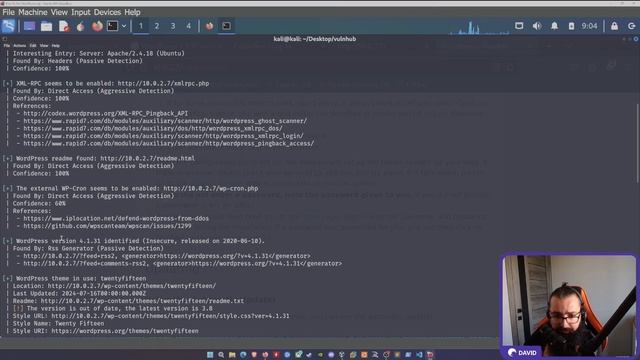Open the terminal's Actions menu

(x=19, y=46)
